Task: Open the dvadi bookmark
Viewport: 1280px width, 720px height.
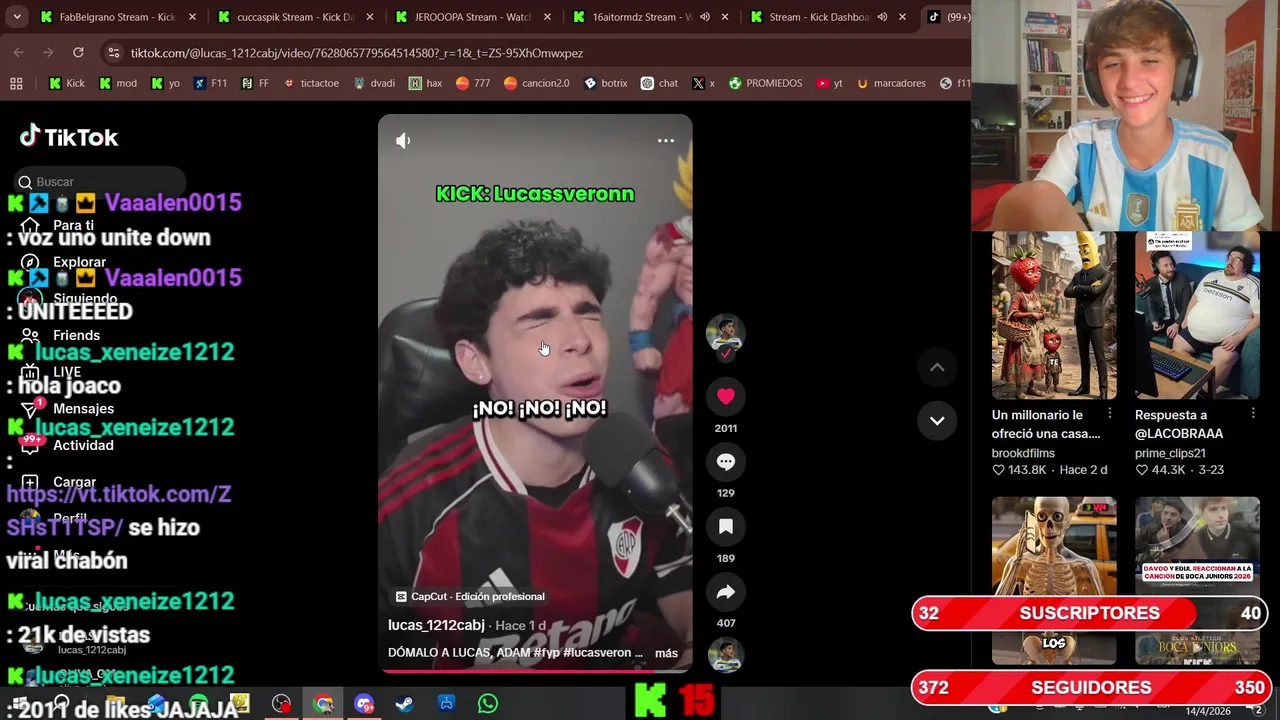Action: tap(374, 83)
